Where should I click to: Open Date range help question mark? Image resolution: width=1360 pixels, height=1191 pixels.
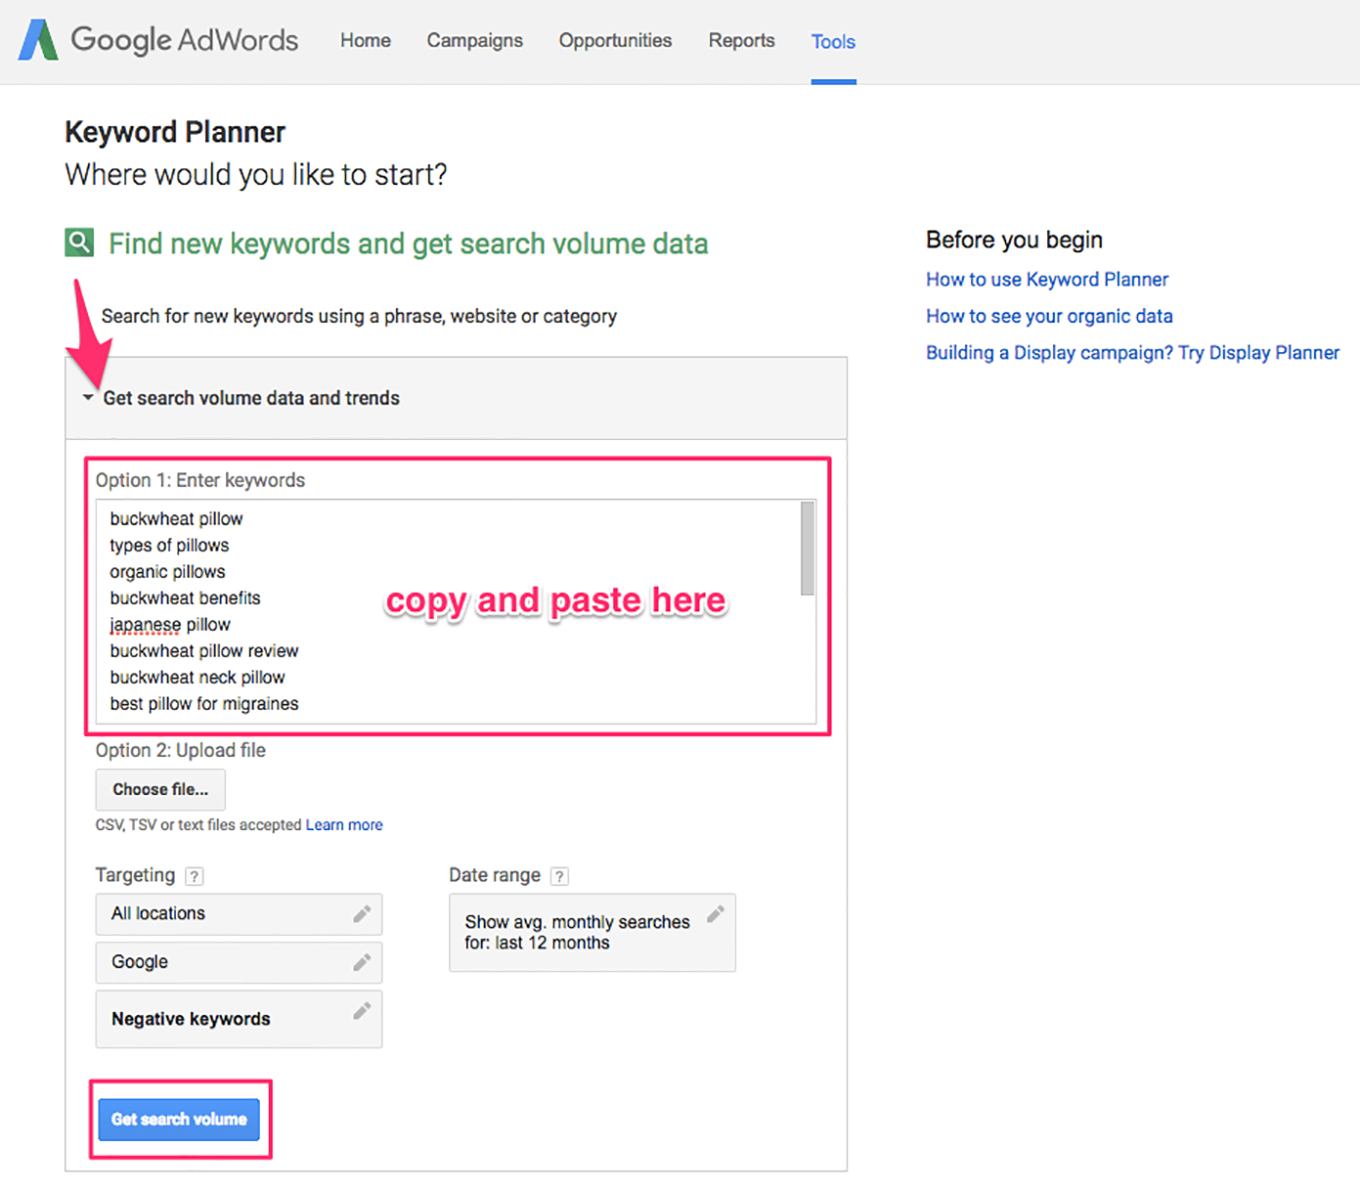[560, 876]
